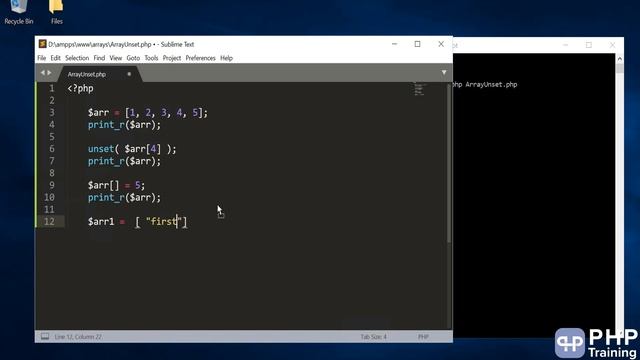Click the Line 12, Column 22 status text
The image size is (640, 360).
coord(78,337)
